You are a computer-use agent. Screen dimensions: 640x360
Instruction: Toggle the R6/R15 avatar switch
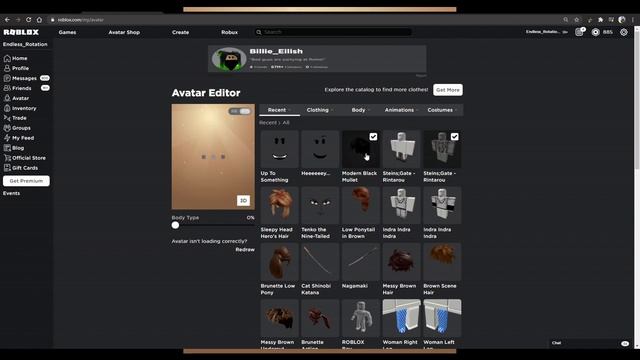pos(240,111)
